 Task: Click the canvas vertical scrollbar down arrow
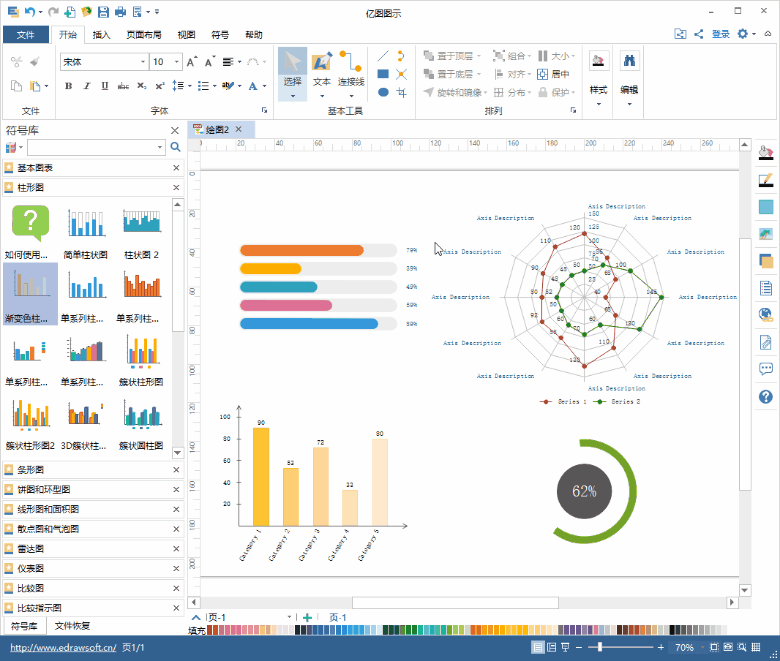(x=745, y=590)
